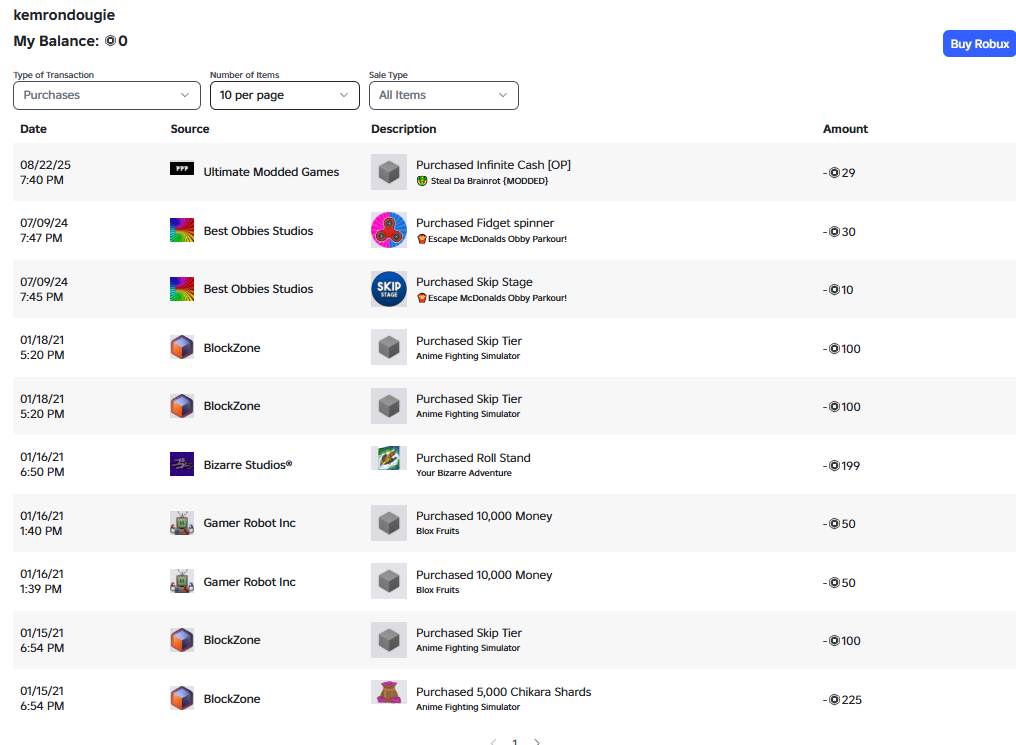
Task: Expand the Type of Transaction dropdown
Action: pyautogui.click(x=107, y=95)
